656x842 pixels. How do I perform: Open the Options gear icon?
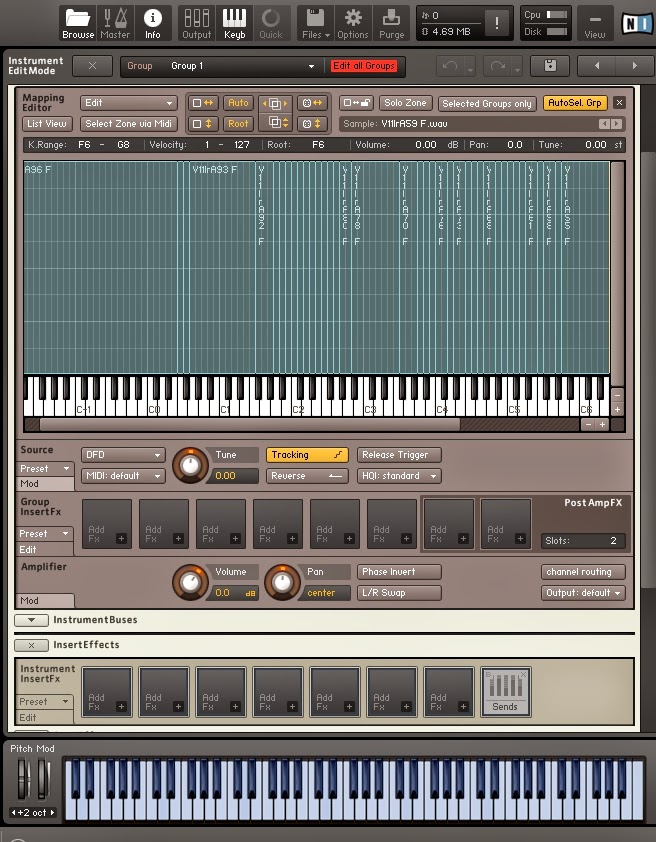coord(352,21)
